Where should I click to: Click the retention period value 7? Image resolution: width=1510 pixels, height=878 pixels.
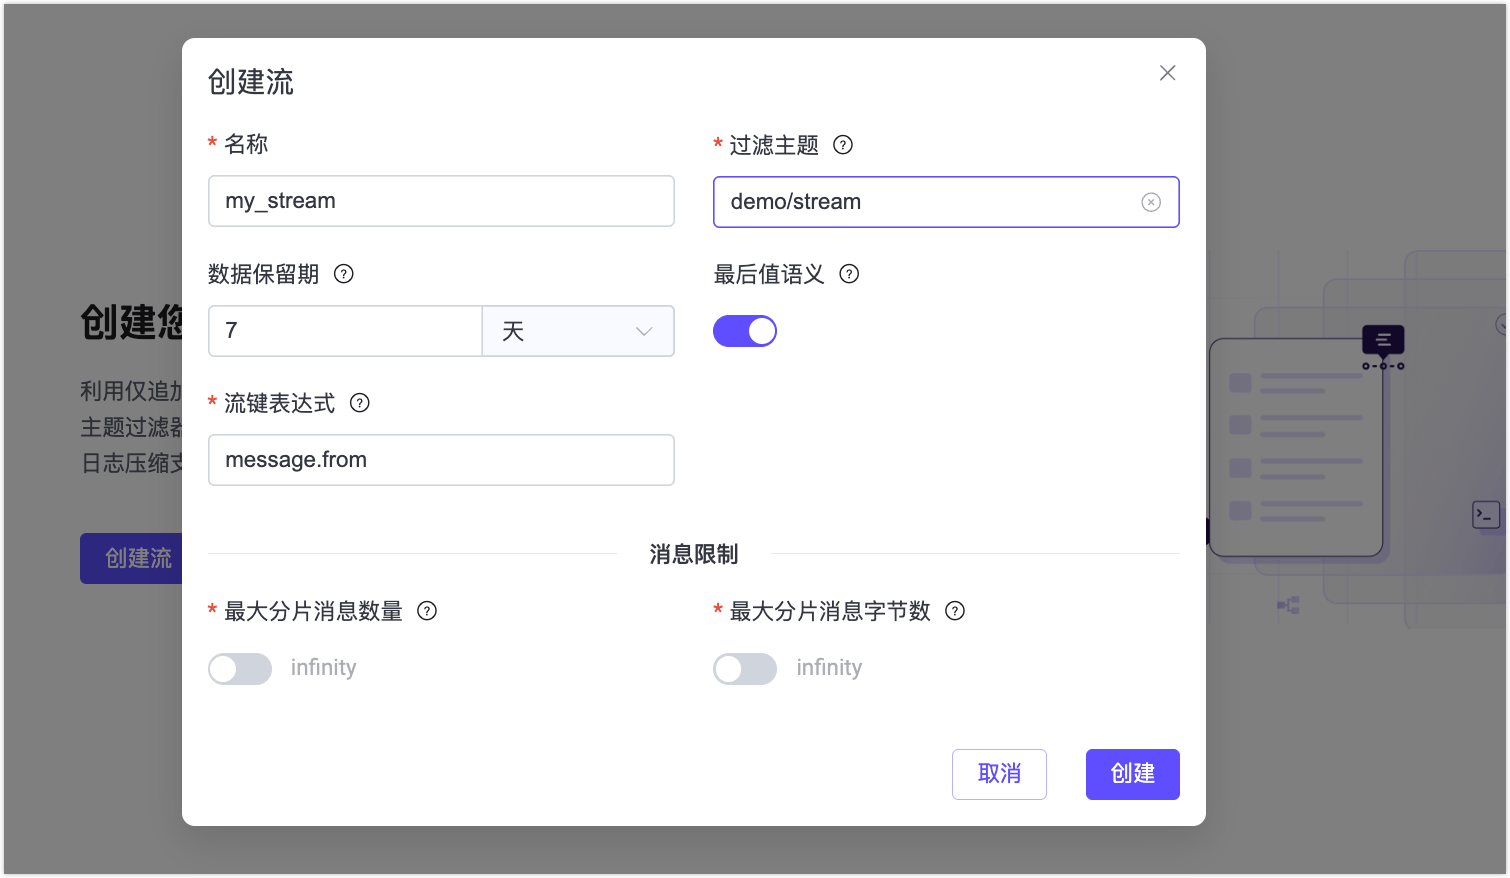345,330
